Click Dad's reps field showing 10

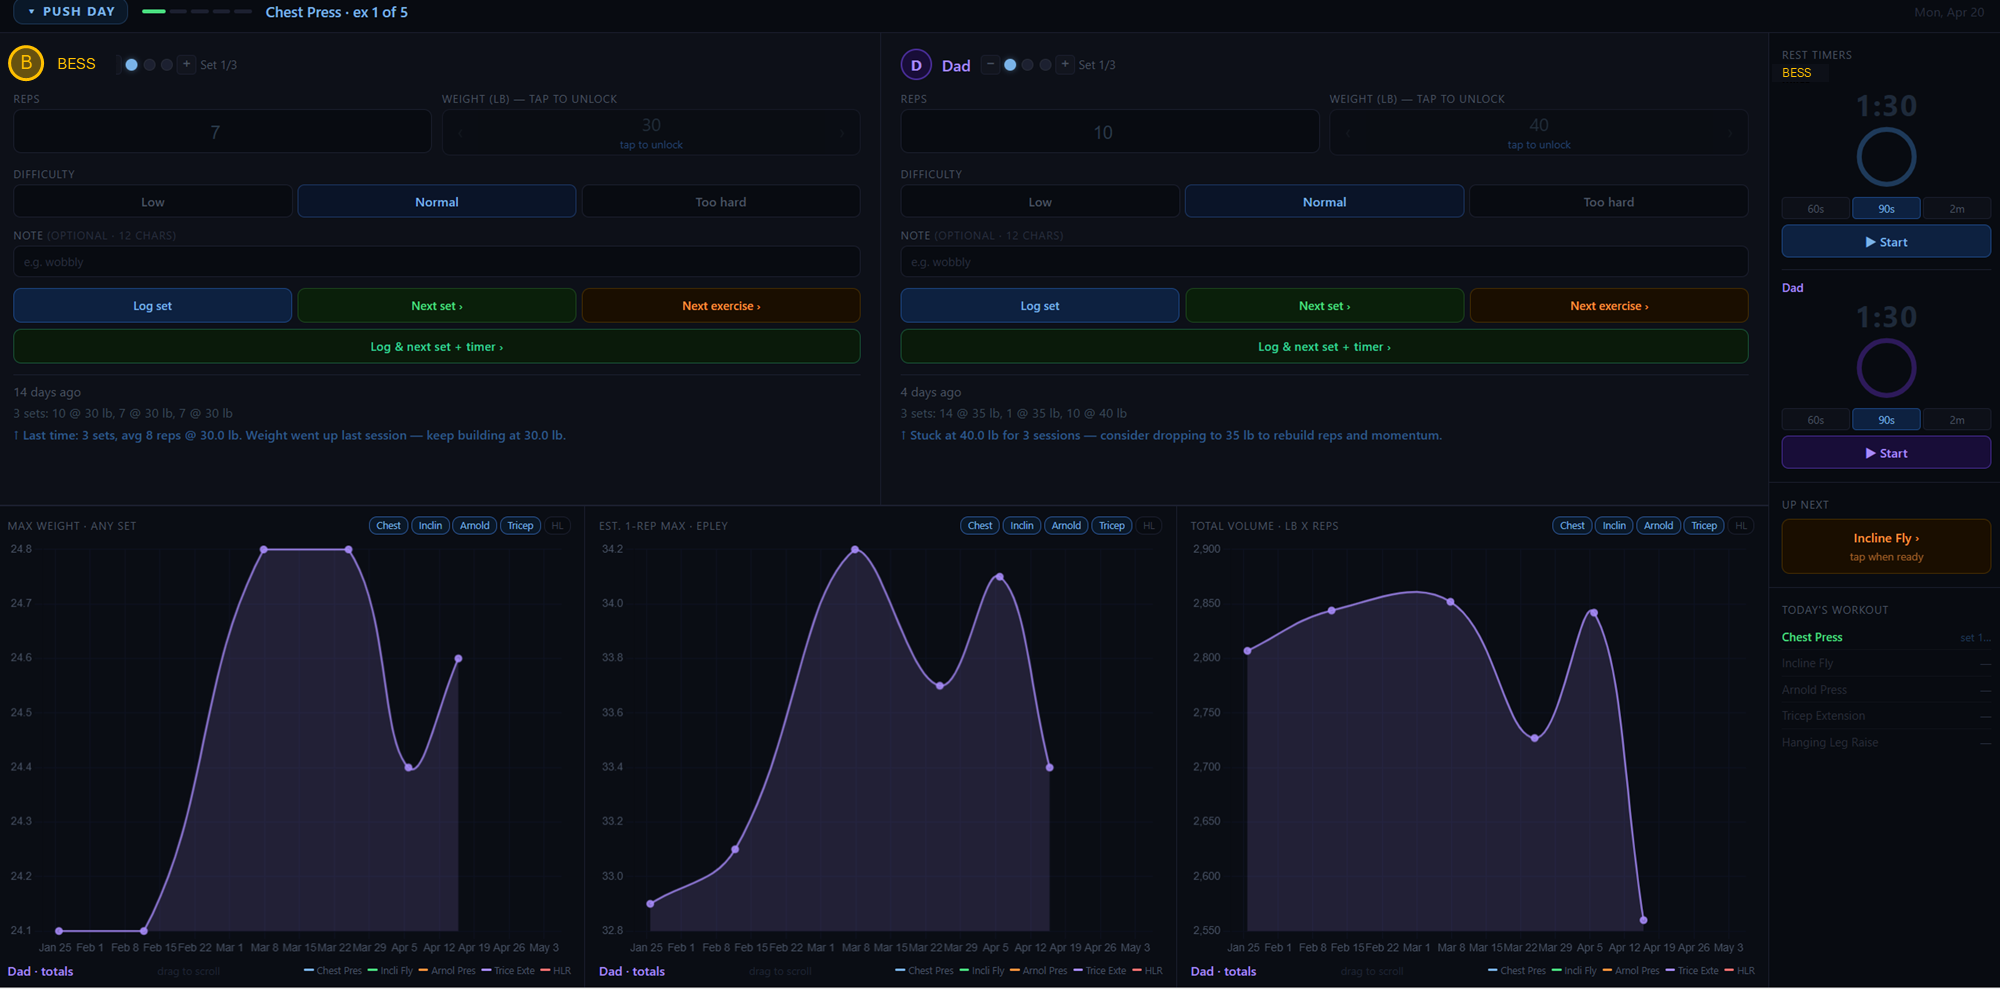pos(1109,132)
